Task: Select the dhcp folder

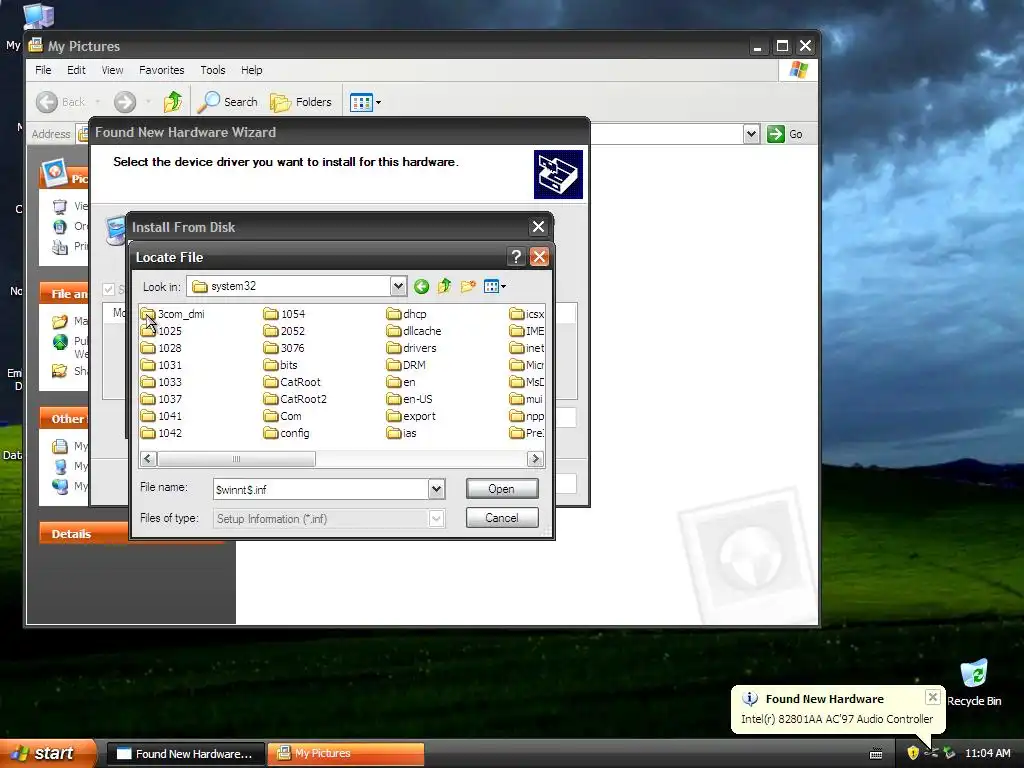Action: click(407, 314)
